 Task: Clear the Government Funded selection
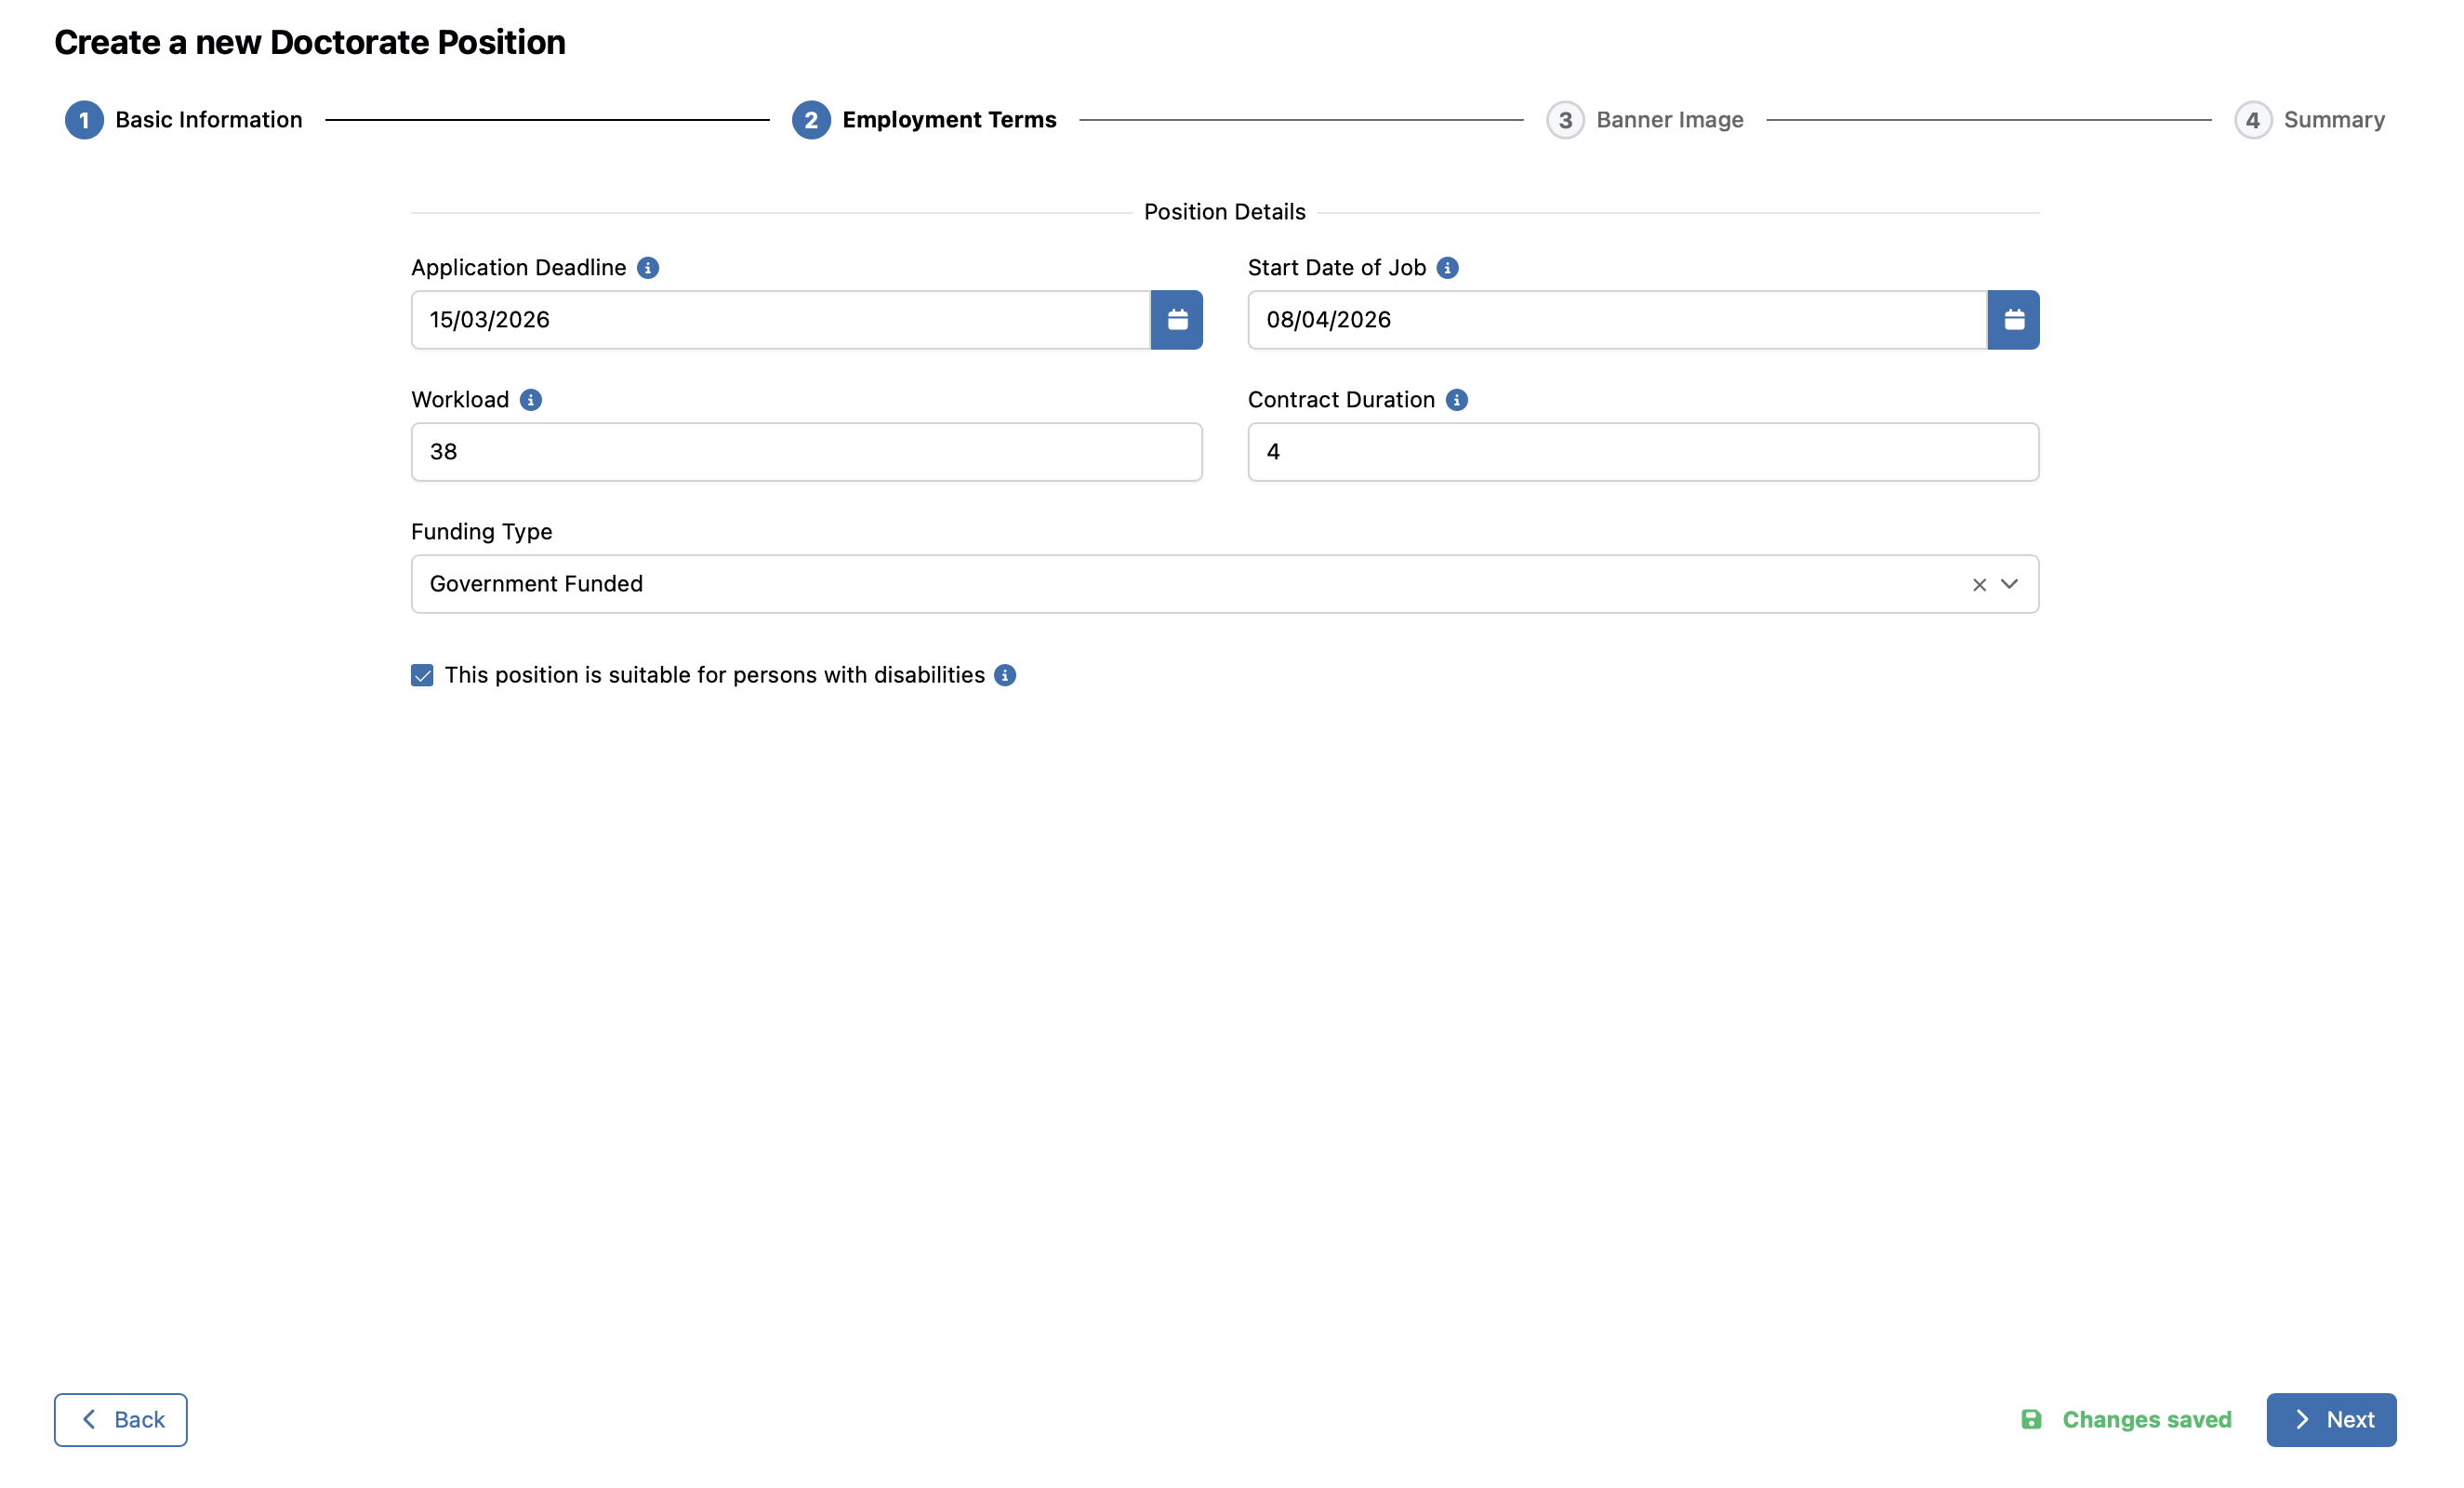pyautogui.click(x=1979, y=585)
